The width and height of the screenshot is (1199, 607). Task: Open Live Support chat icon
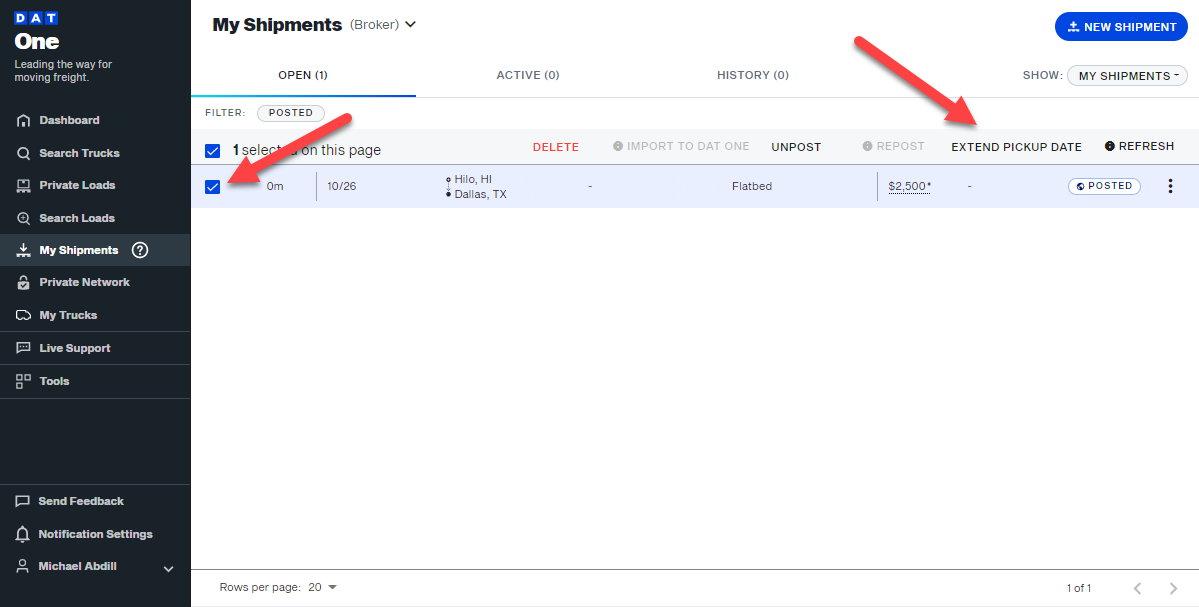pyautogui.click(x=23, y=349)
